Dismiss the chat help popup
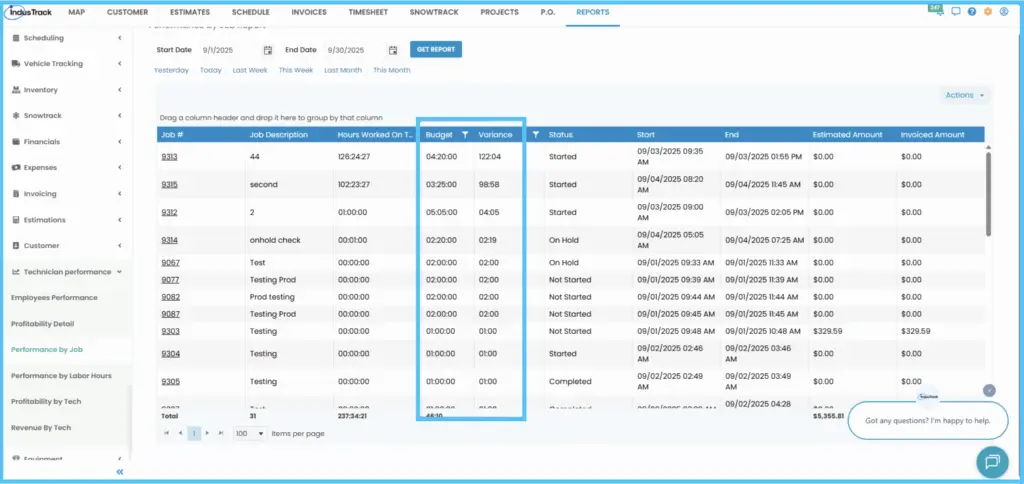Screen dimensions: 1024x484 point(989,391)
